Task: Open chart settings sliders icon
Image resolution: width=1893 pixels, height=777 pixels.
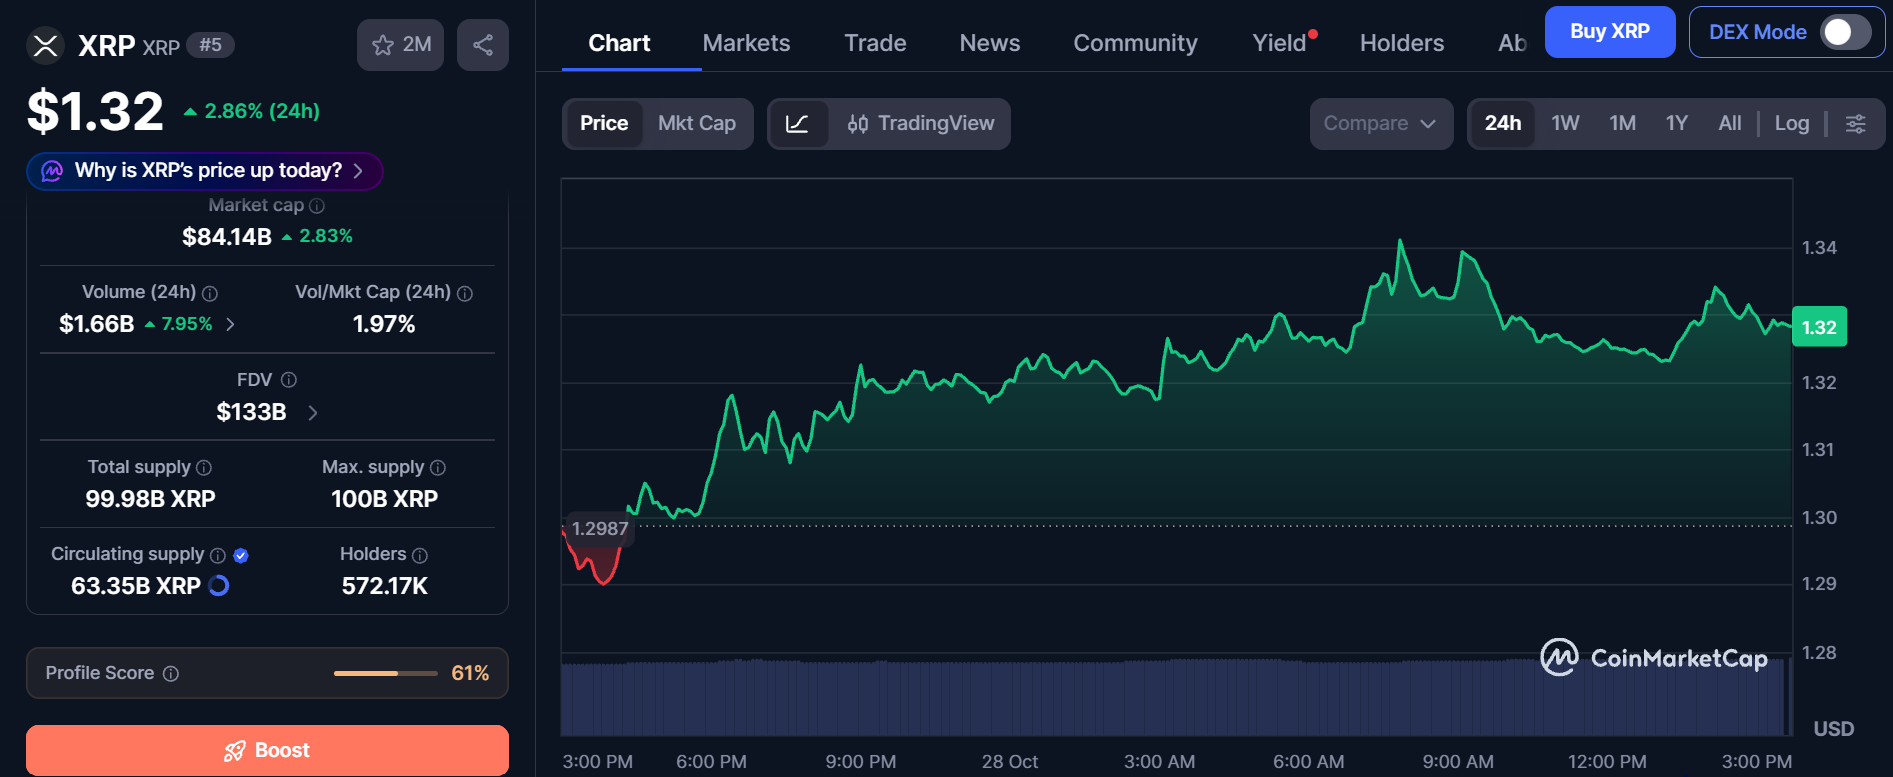Action: (x=1856, y=124)
